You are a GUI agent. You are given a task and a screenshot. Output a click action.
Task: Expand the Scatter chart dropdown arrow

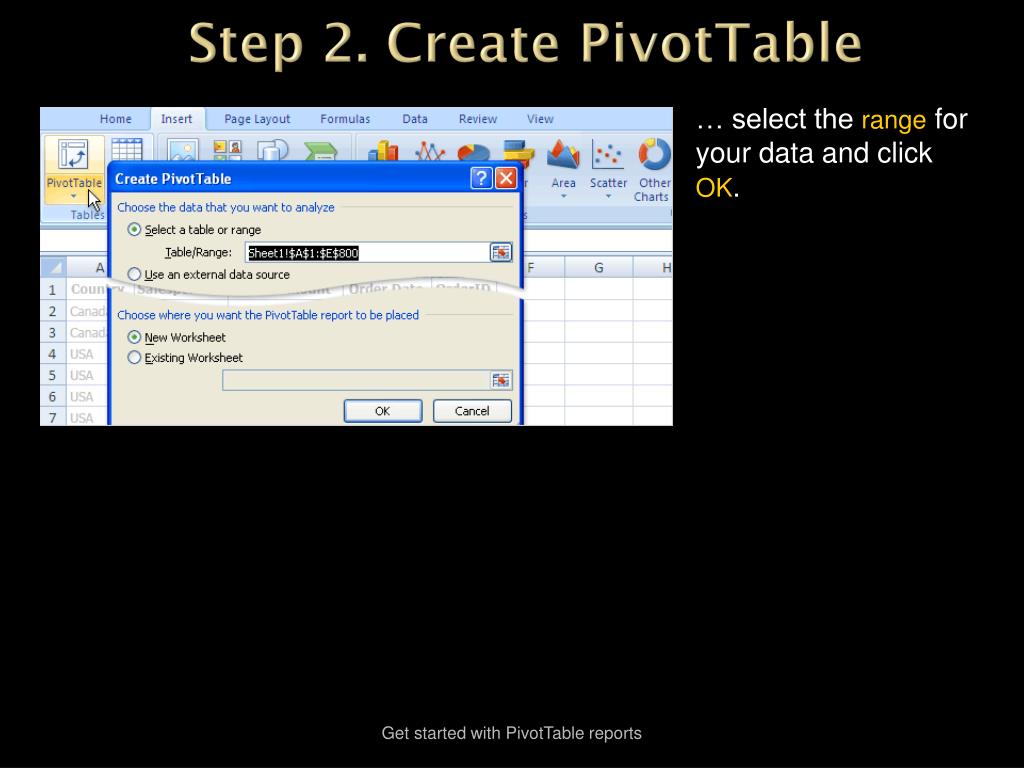click(x=608, y=196)
